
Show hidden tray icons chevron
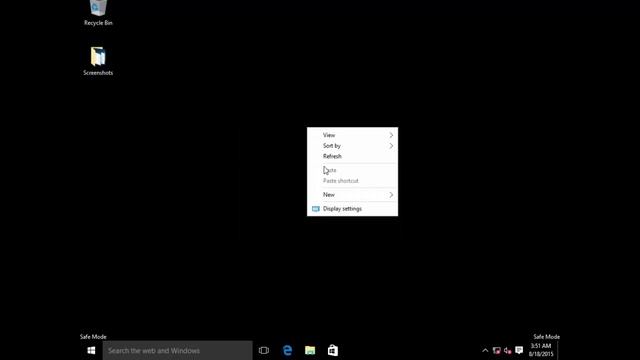point(485,350)
